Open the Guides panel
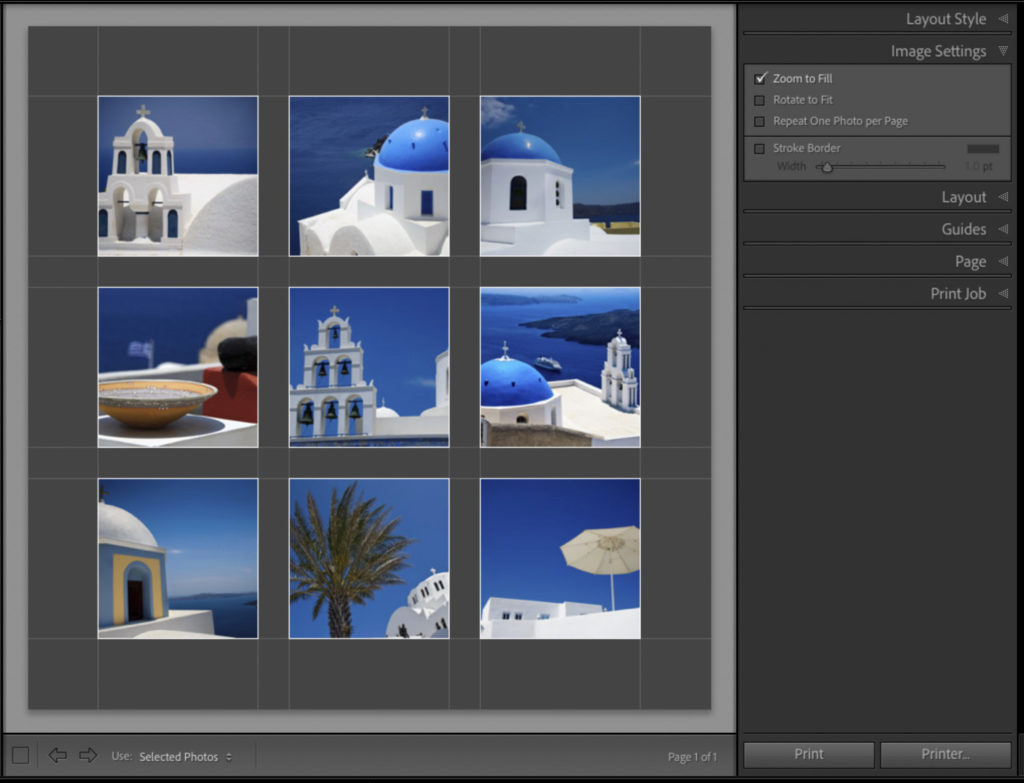Viewport: 1024px width, 783px height. click(x=963, y=229)
